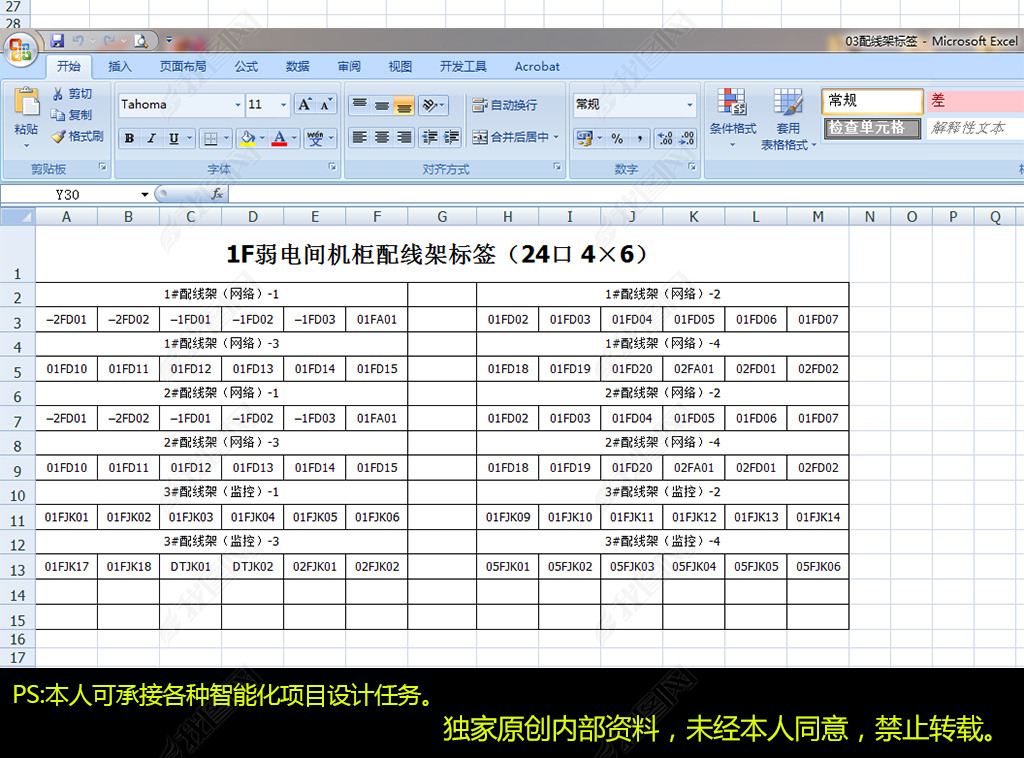Apply the 检查单元格 cell style
Viewport: 1024px width, 758px height.
point(872,128)
